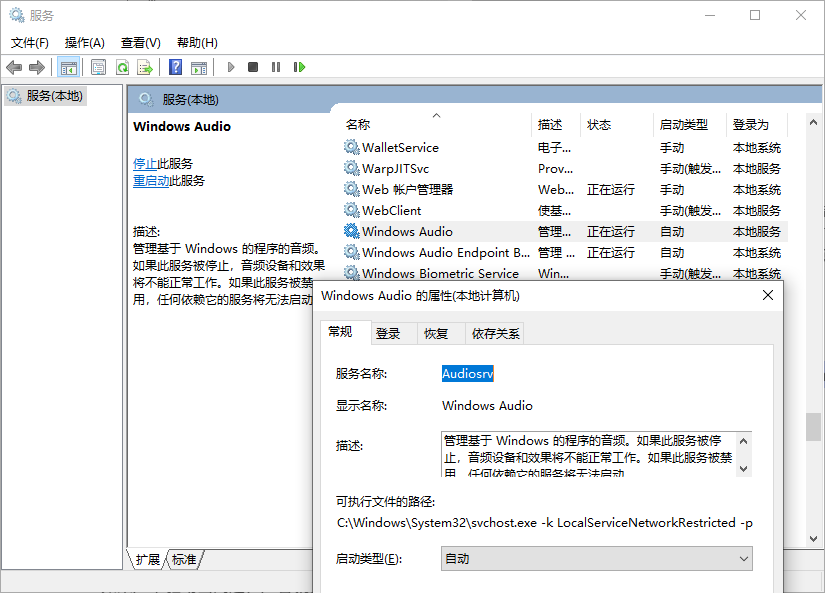
Task: Switch to the 恢复 tab
Action: pyautogui.click(x=438, y=333)
